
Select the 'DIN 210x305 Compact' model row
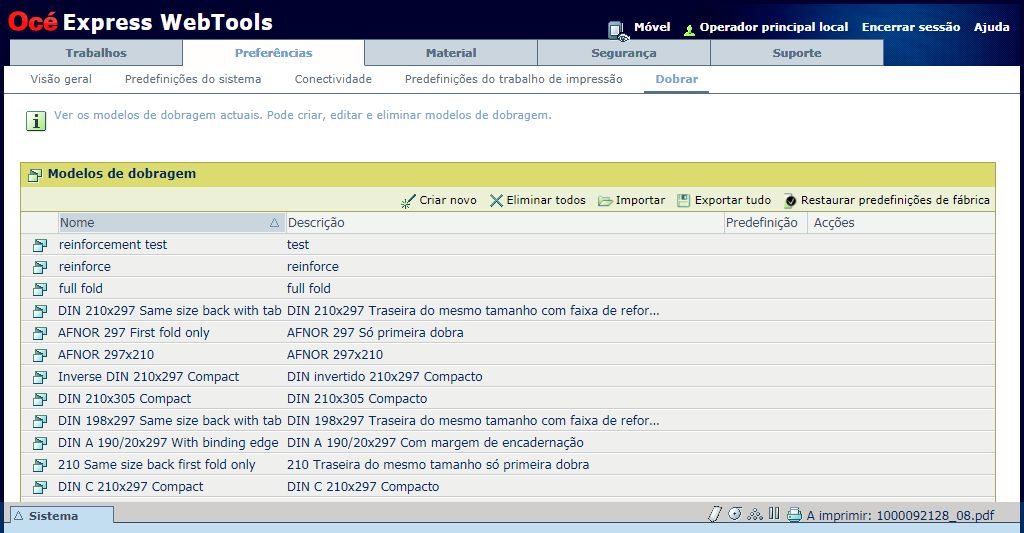click(125, 399)
